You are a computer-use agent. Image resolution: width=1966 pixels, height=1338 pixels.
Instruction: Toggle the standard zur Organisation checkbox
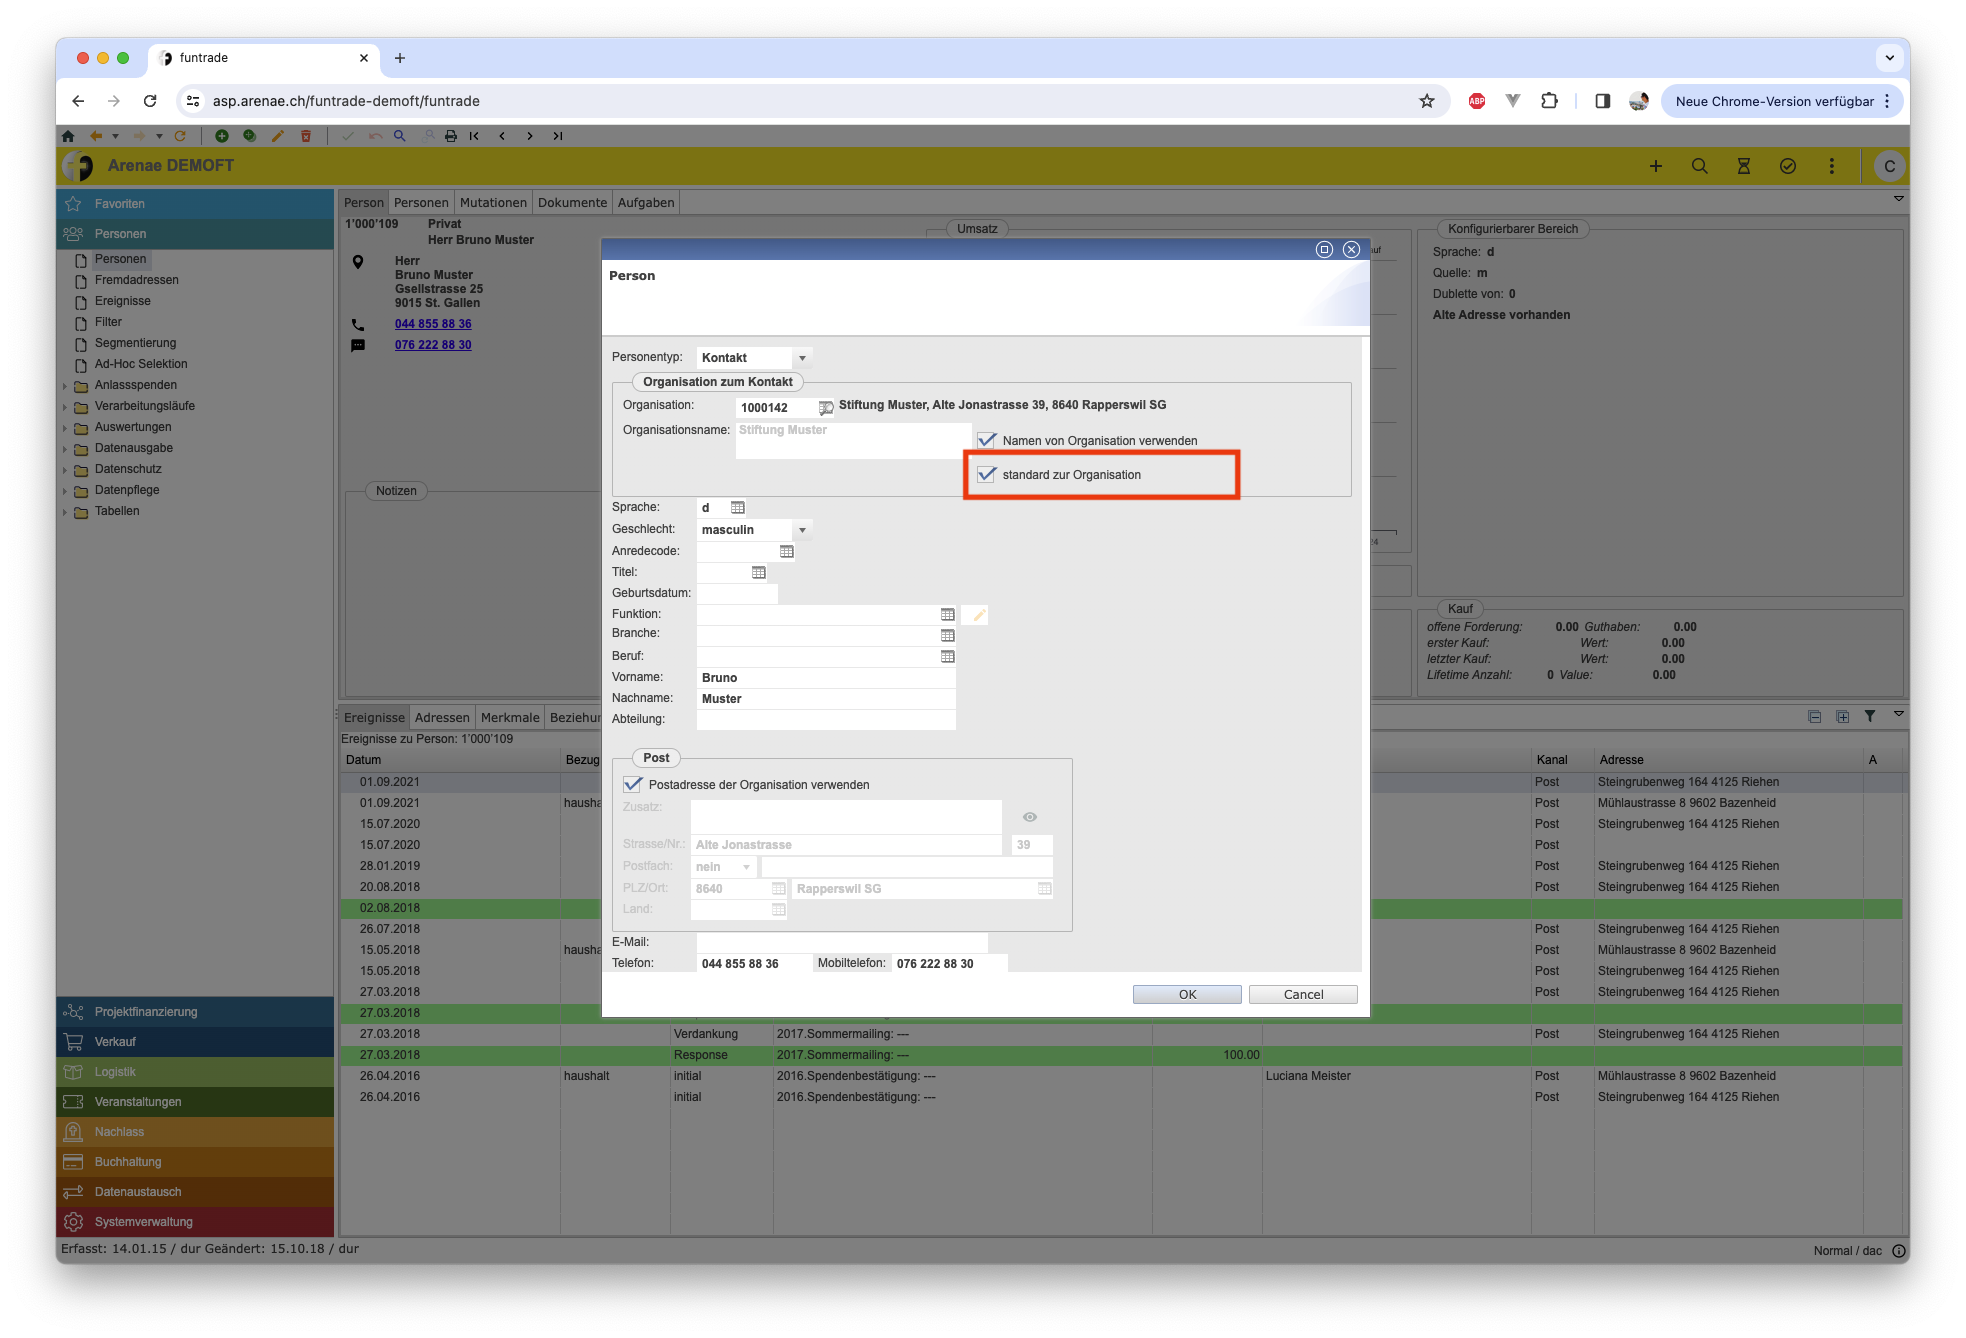987,474
